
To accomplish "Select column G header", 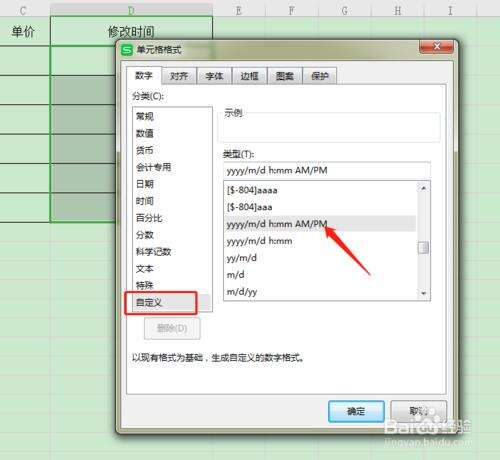I will [345, 10].
